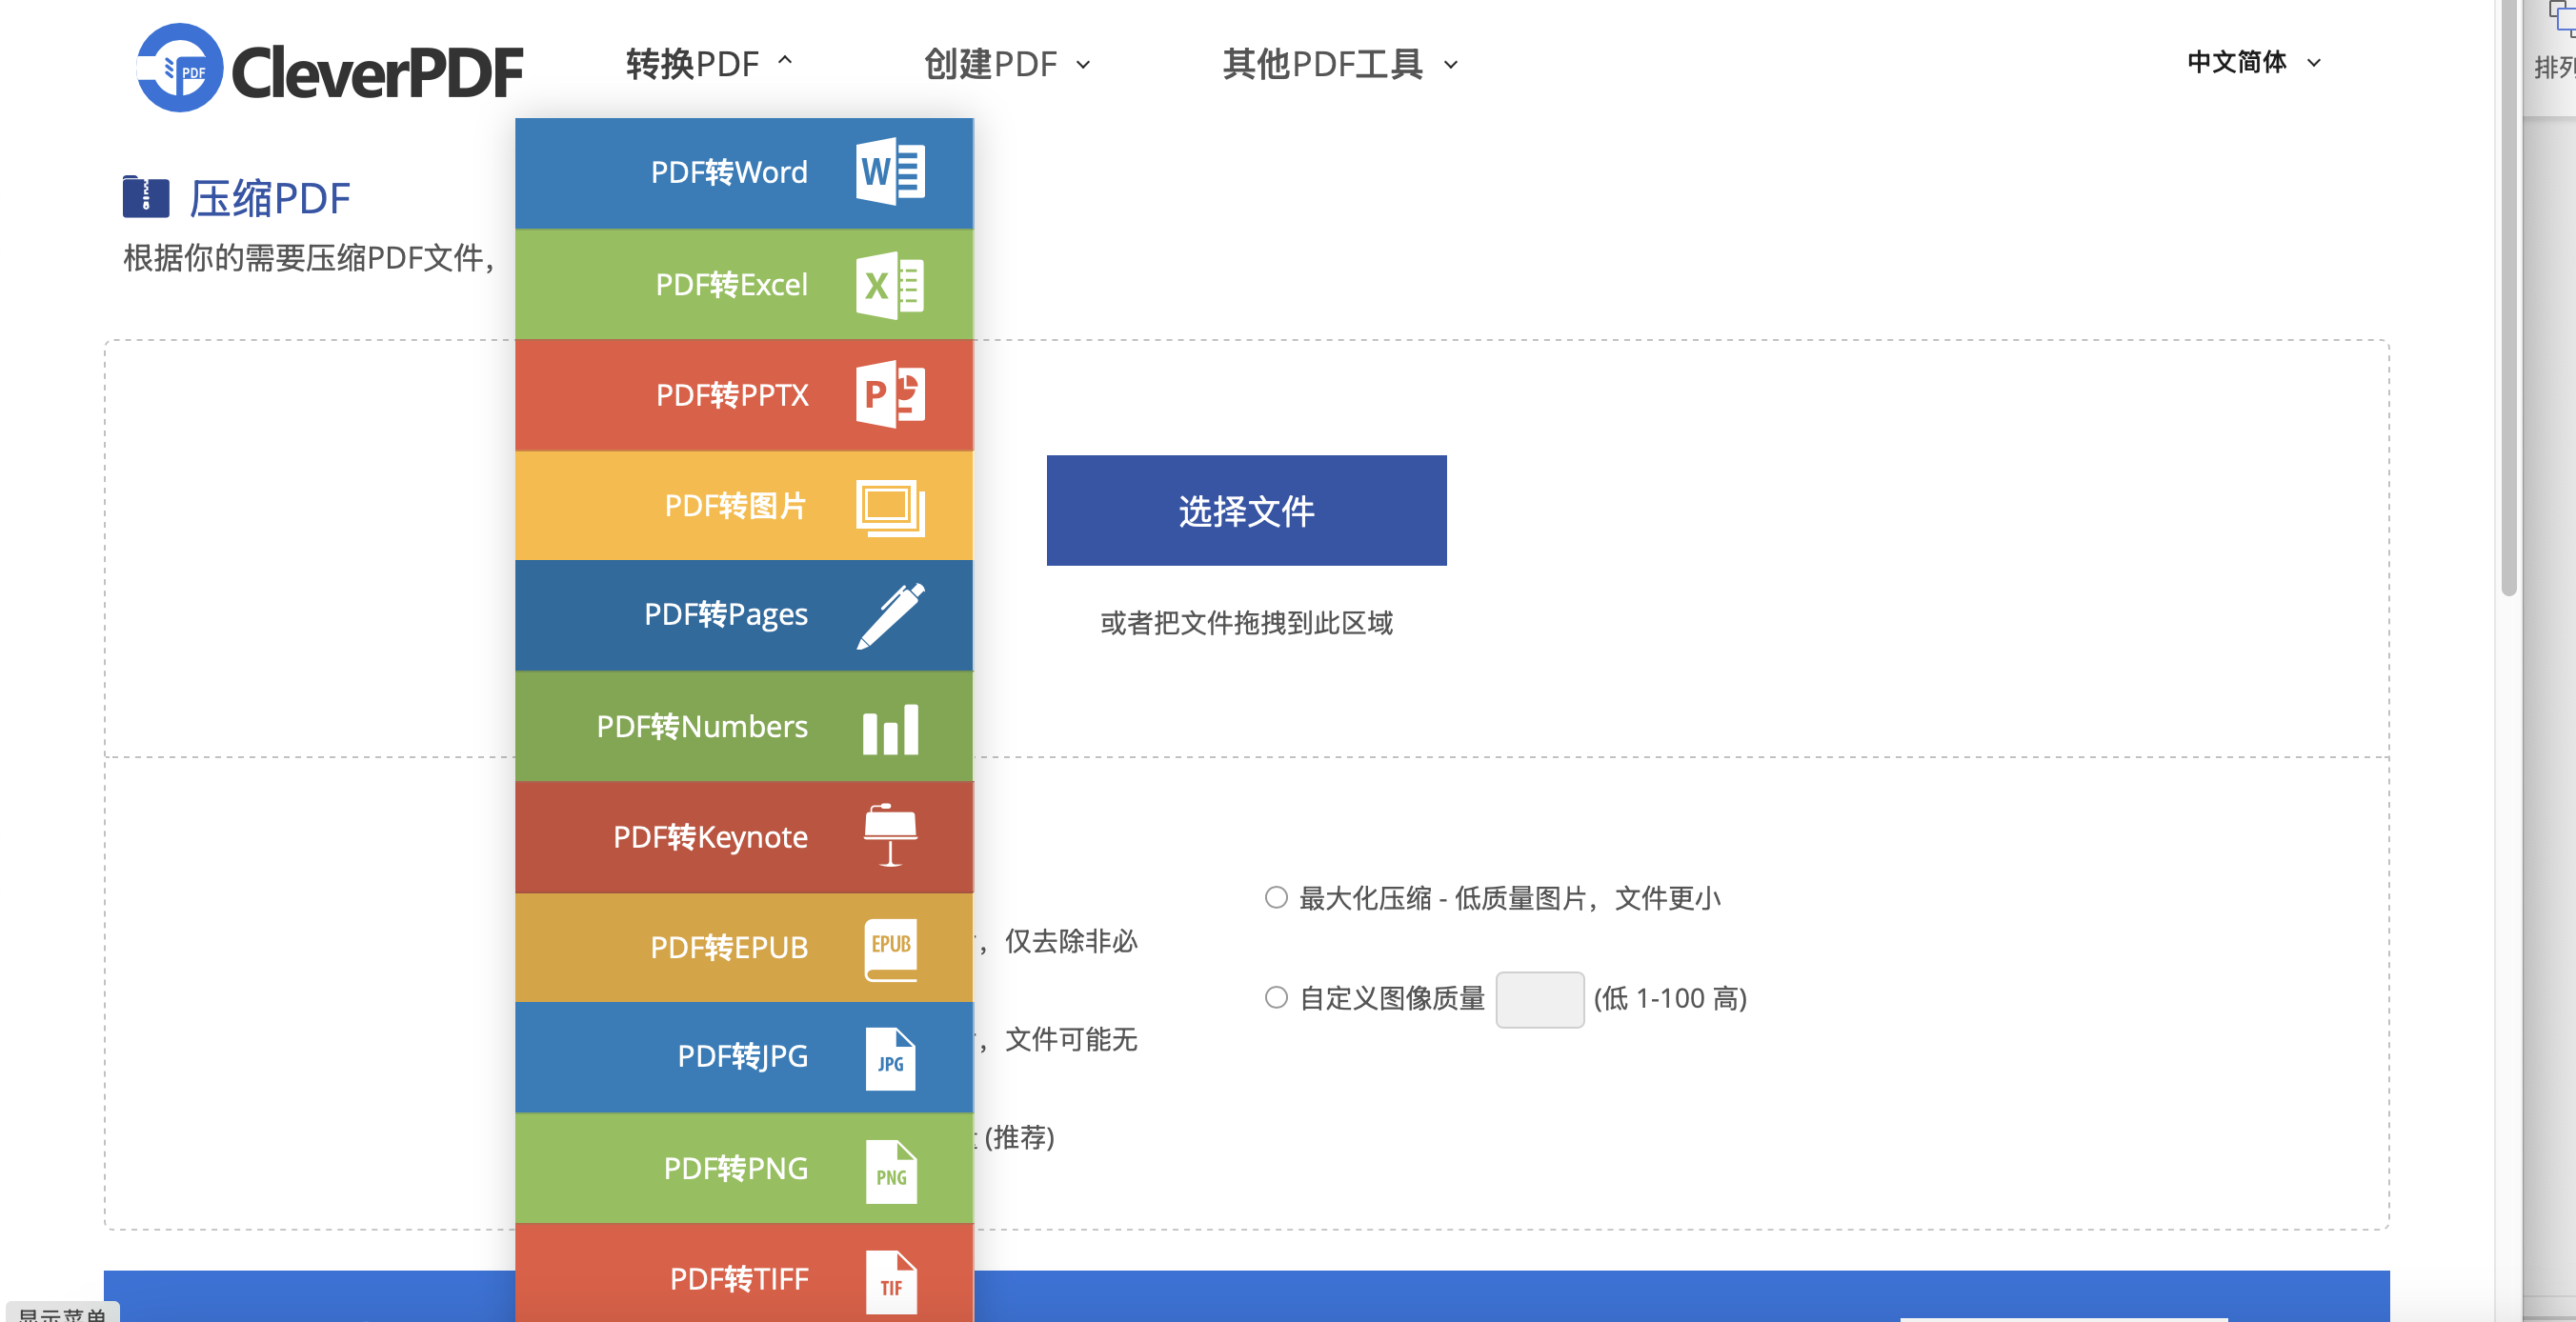Click the PNG file icon

890,1171
